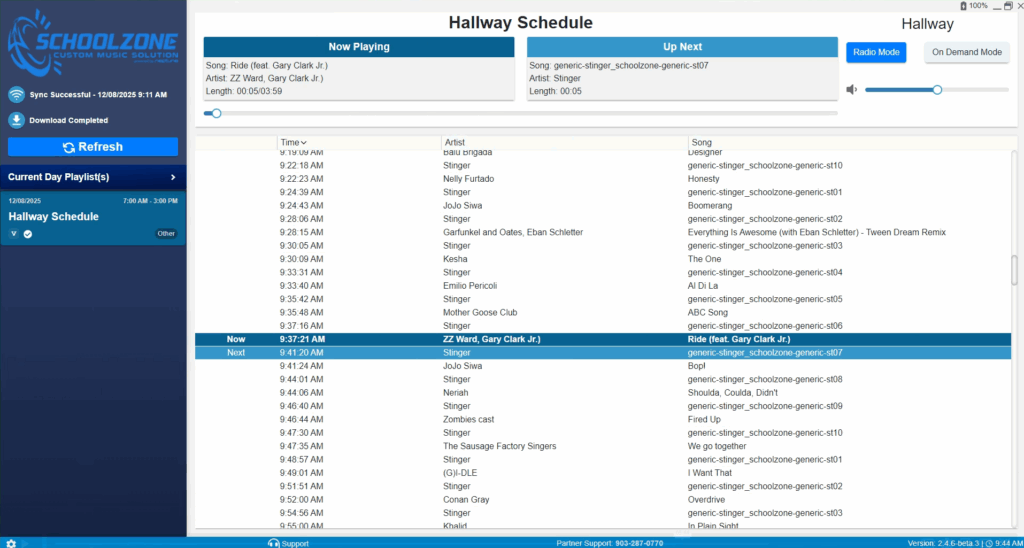Click the Support link in the footer
The image size is (1024, 548).
295,543
